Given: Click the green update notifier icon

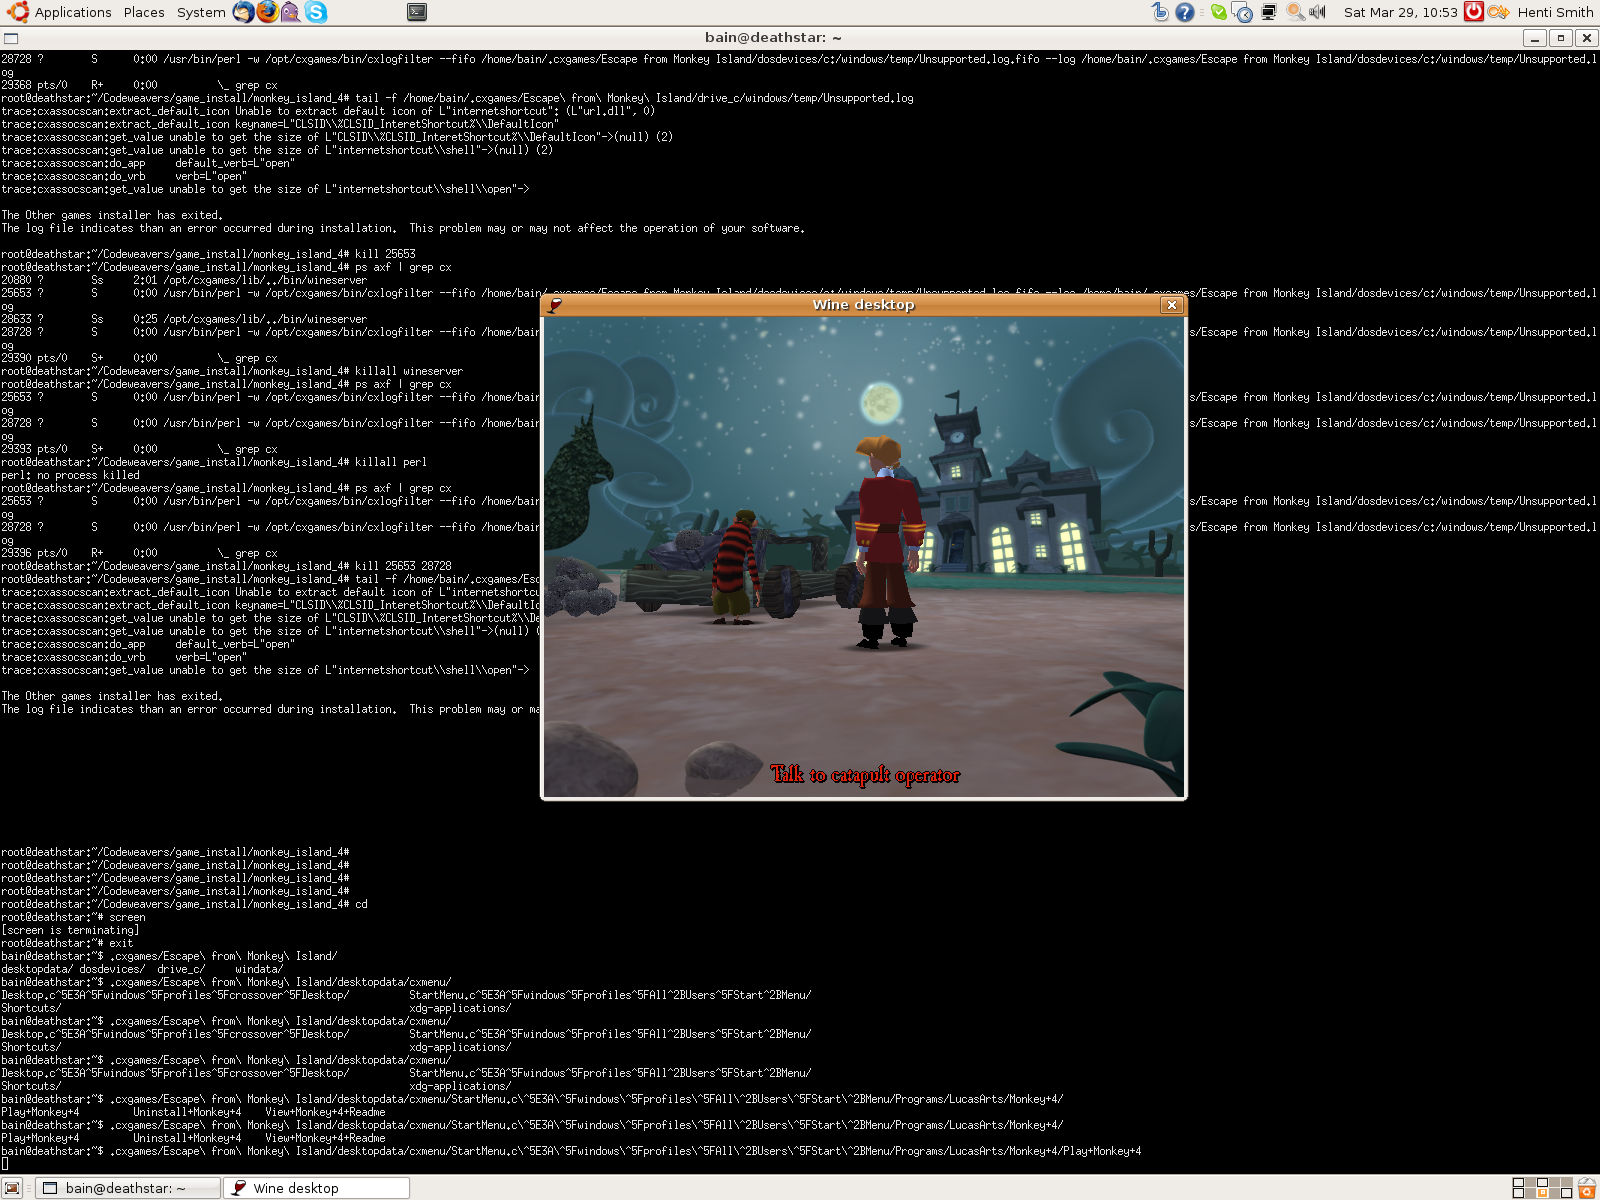Looking at the screenshot, I should coord(1217,12).
